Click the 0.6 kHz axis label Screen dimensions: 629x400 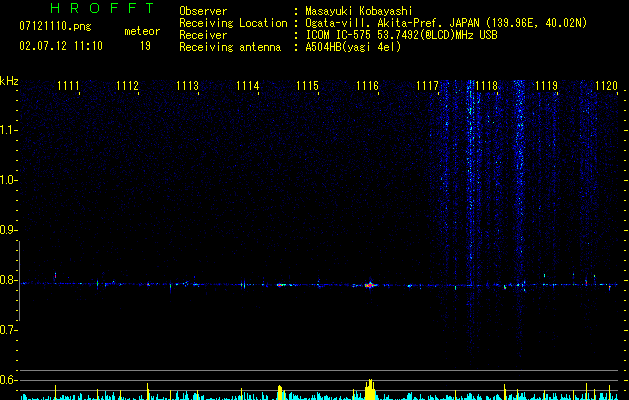point(8,380)
